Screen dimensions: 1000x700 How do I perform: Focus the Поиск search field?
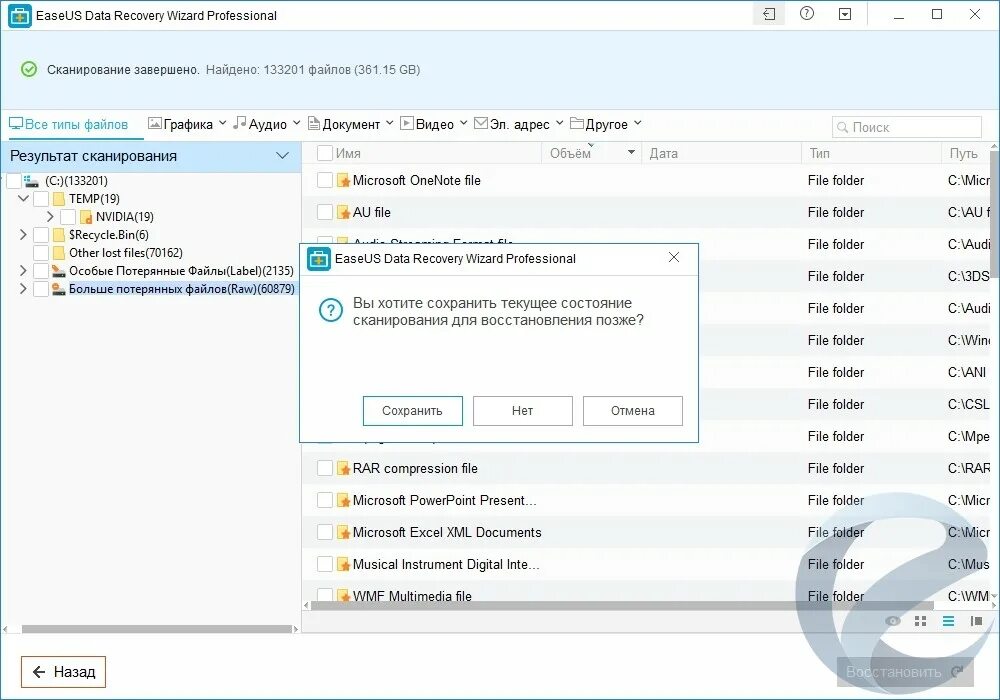[x=906, y=127]
